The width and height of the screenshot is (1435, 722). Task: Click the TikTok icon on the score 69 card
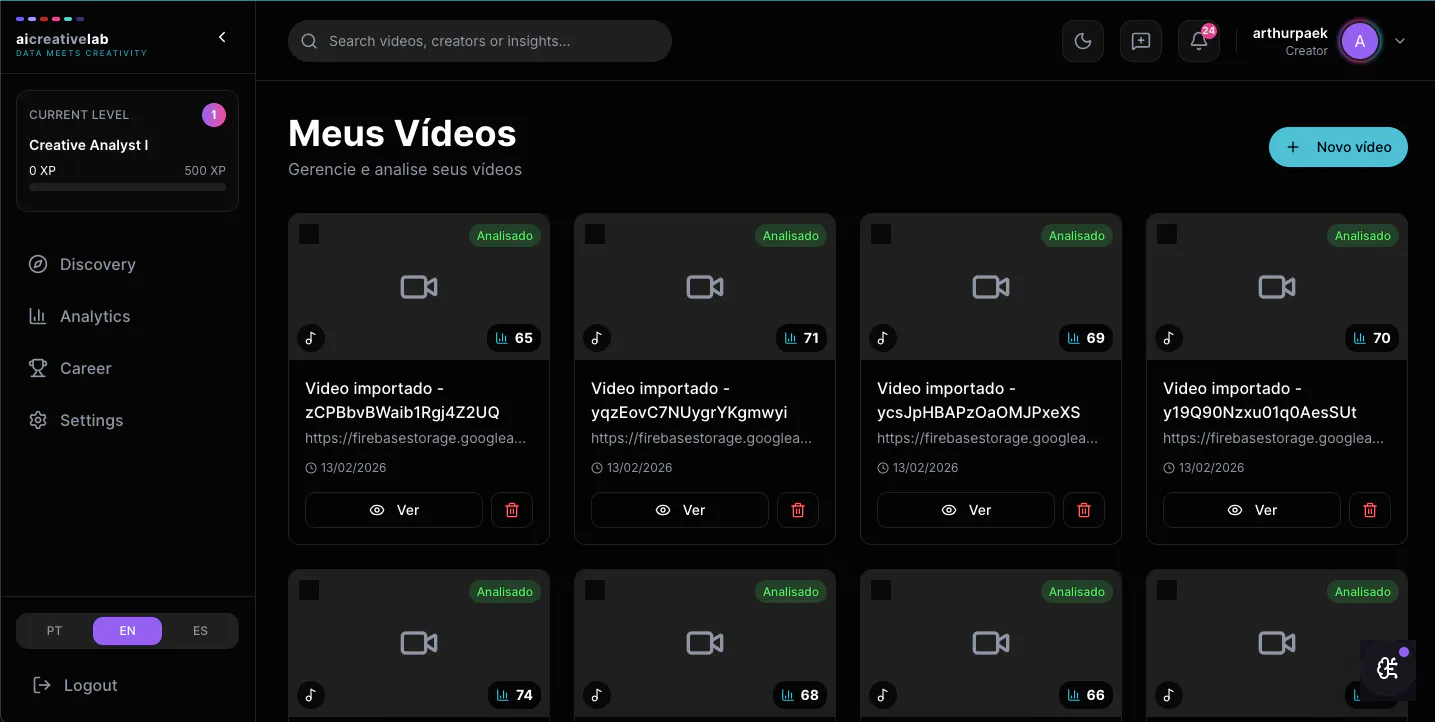point(883,338)
